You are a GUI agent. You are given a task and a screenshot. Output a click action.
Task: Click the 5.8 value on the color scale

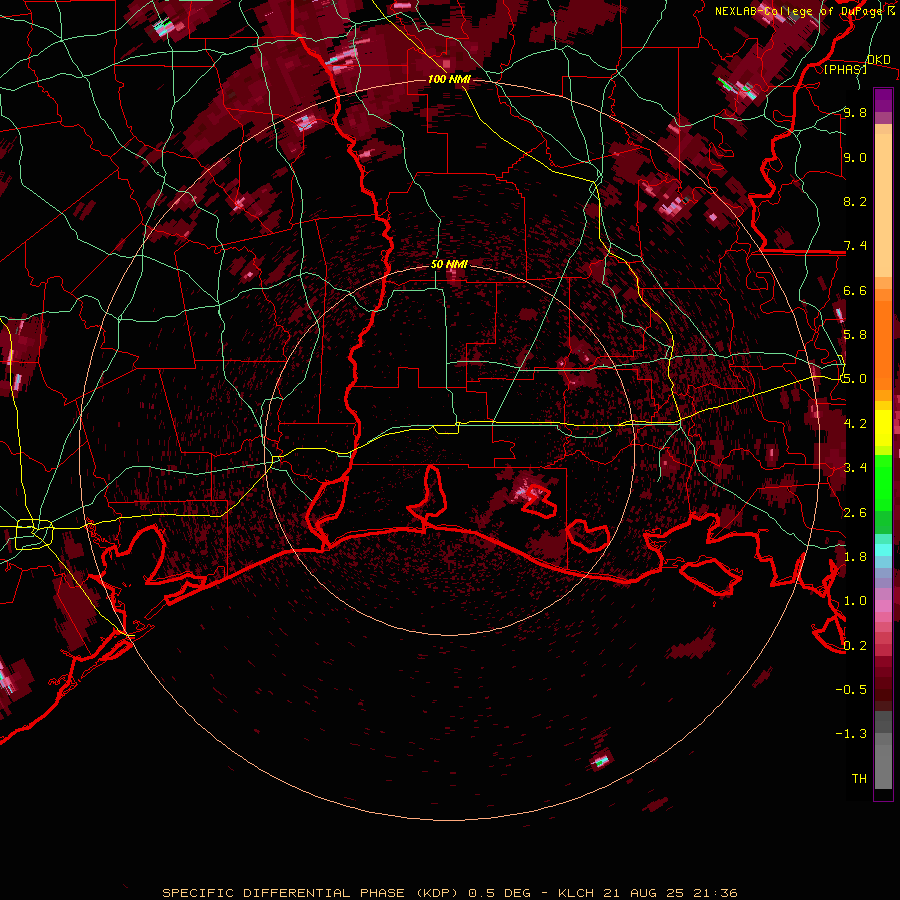pos(855,335)
